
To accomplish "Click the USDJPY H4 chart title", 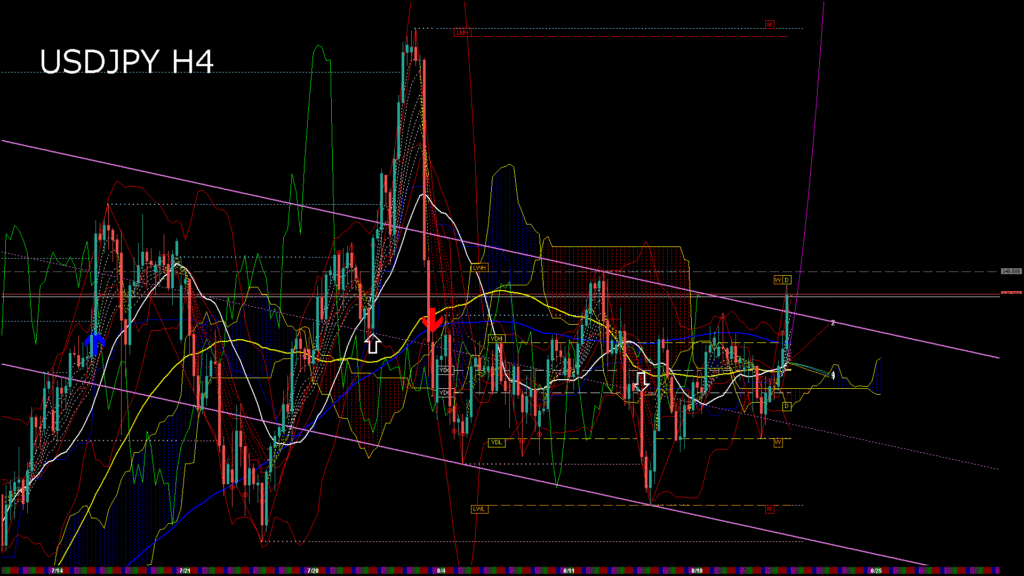I will click(x=126, y=62).
